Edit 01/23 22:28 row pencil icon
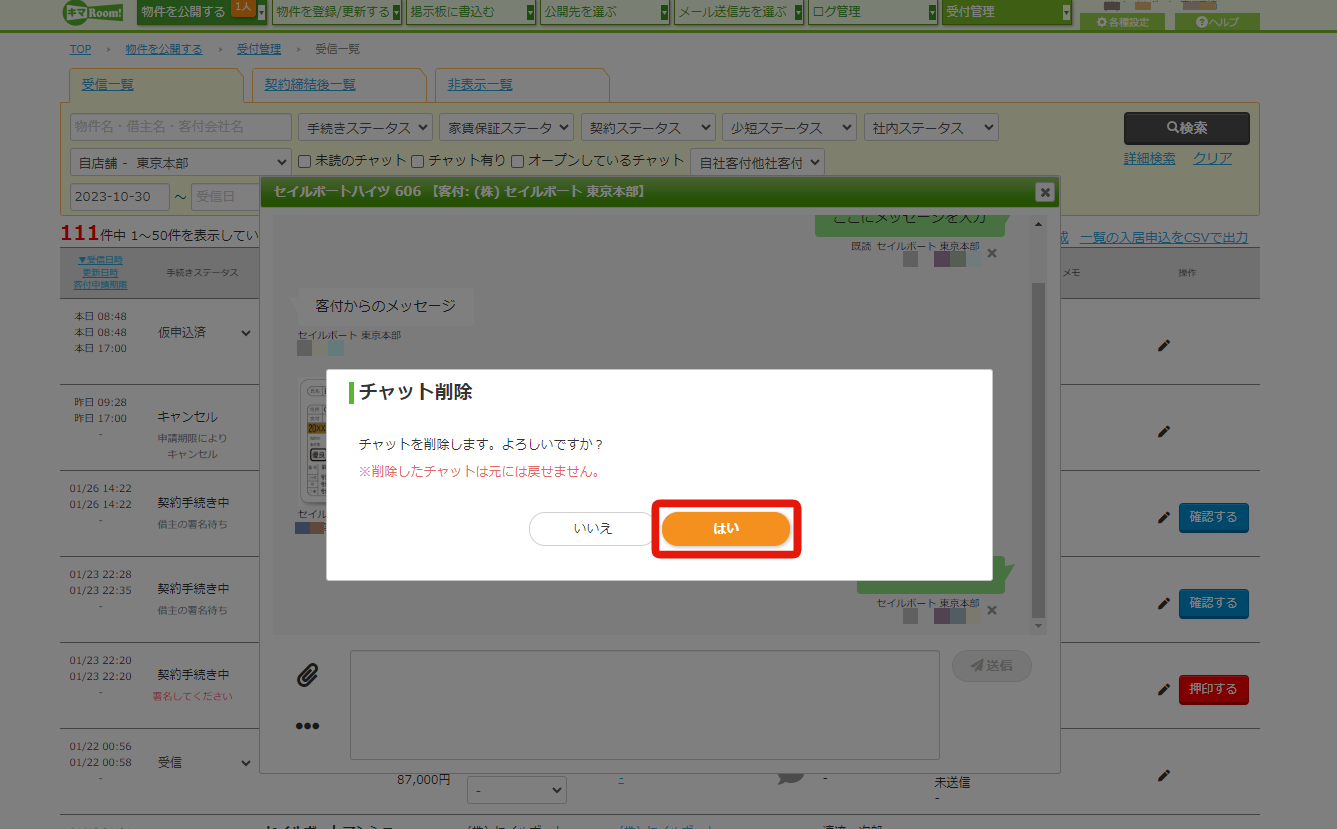Viewport: 1337px width, 829px height. click(1163, 603)
